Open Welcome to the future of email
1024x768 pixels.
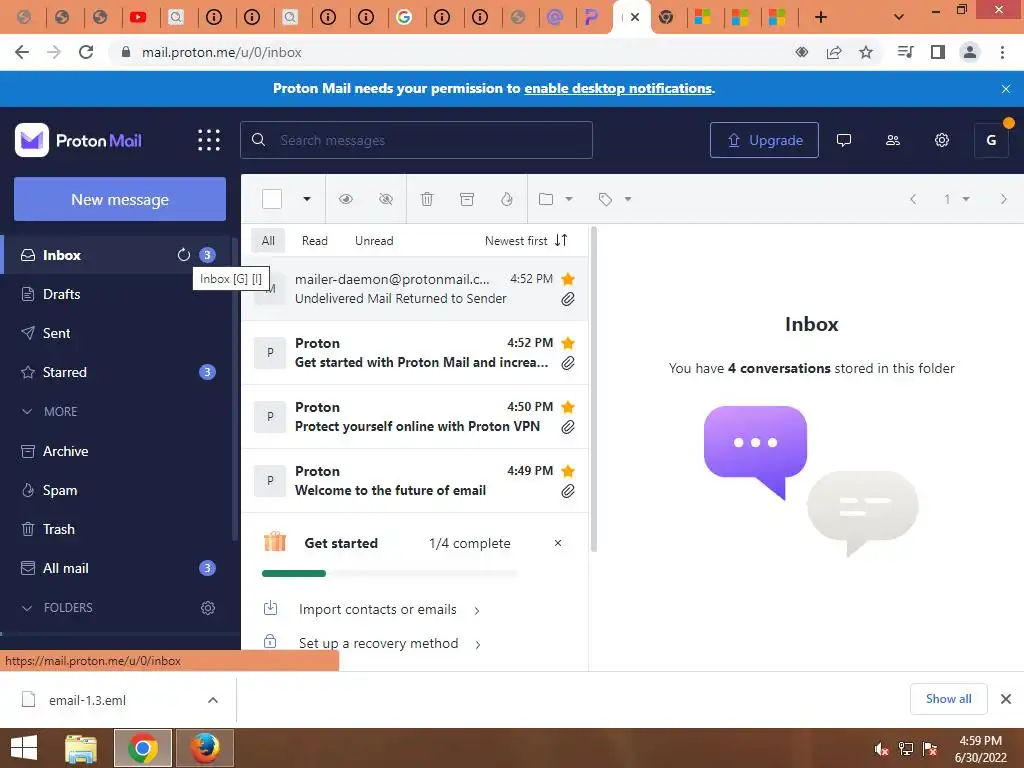(415, 481)
